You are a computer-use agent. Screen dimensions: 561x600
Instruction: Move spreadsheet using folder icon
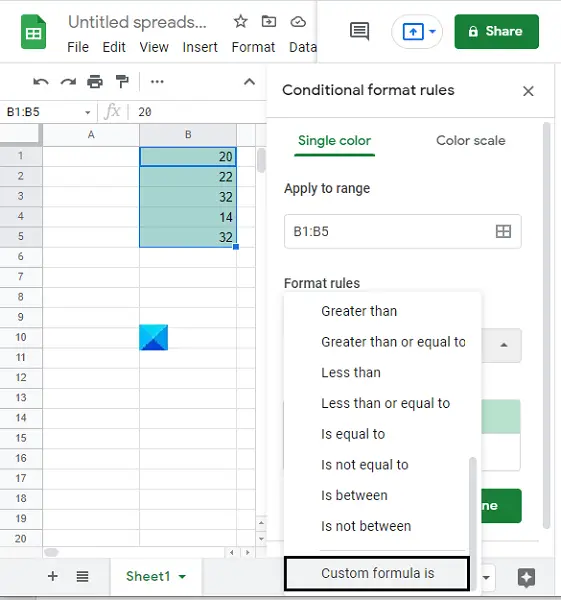click(x=269, y=21)
